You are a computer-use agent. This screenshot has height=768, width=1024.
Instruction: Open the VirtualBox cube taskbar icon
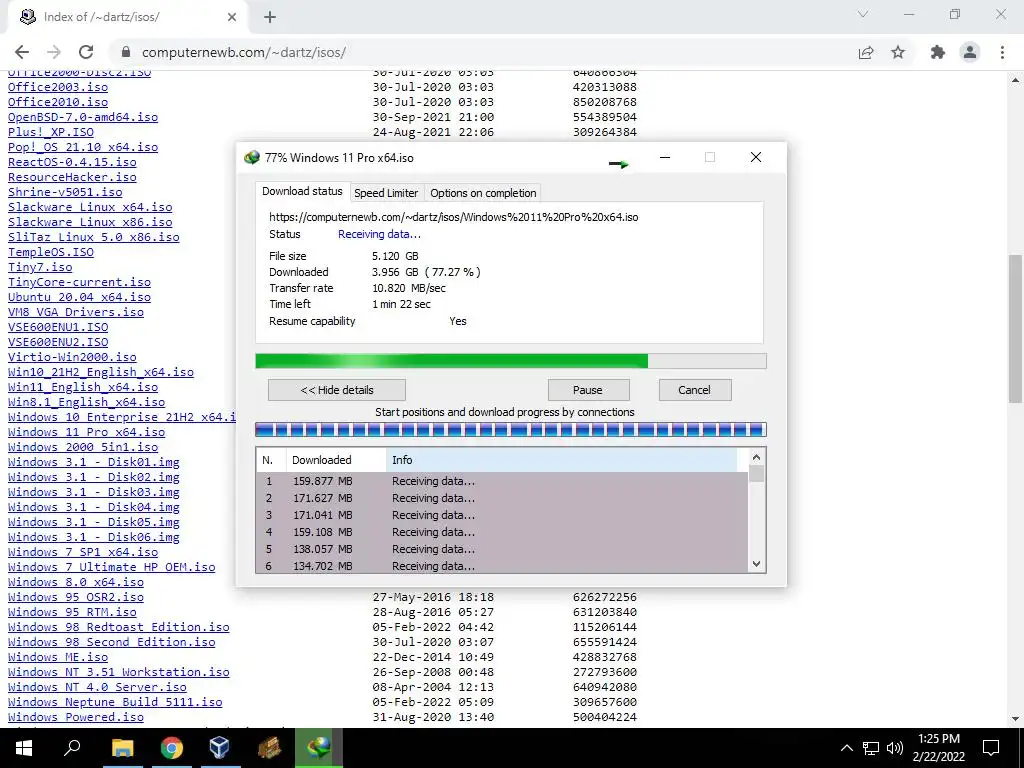tap(219, 748)
